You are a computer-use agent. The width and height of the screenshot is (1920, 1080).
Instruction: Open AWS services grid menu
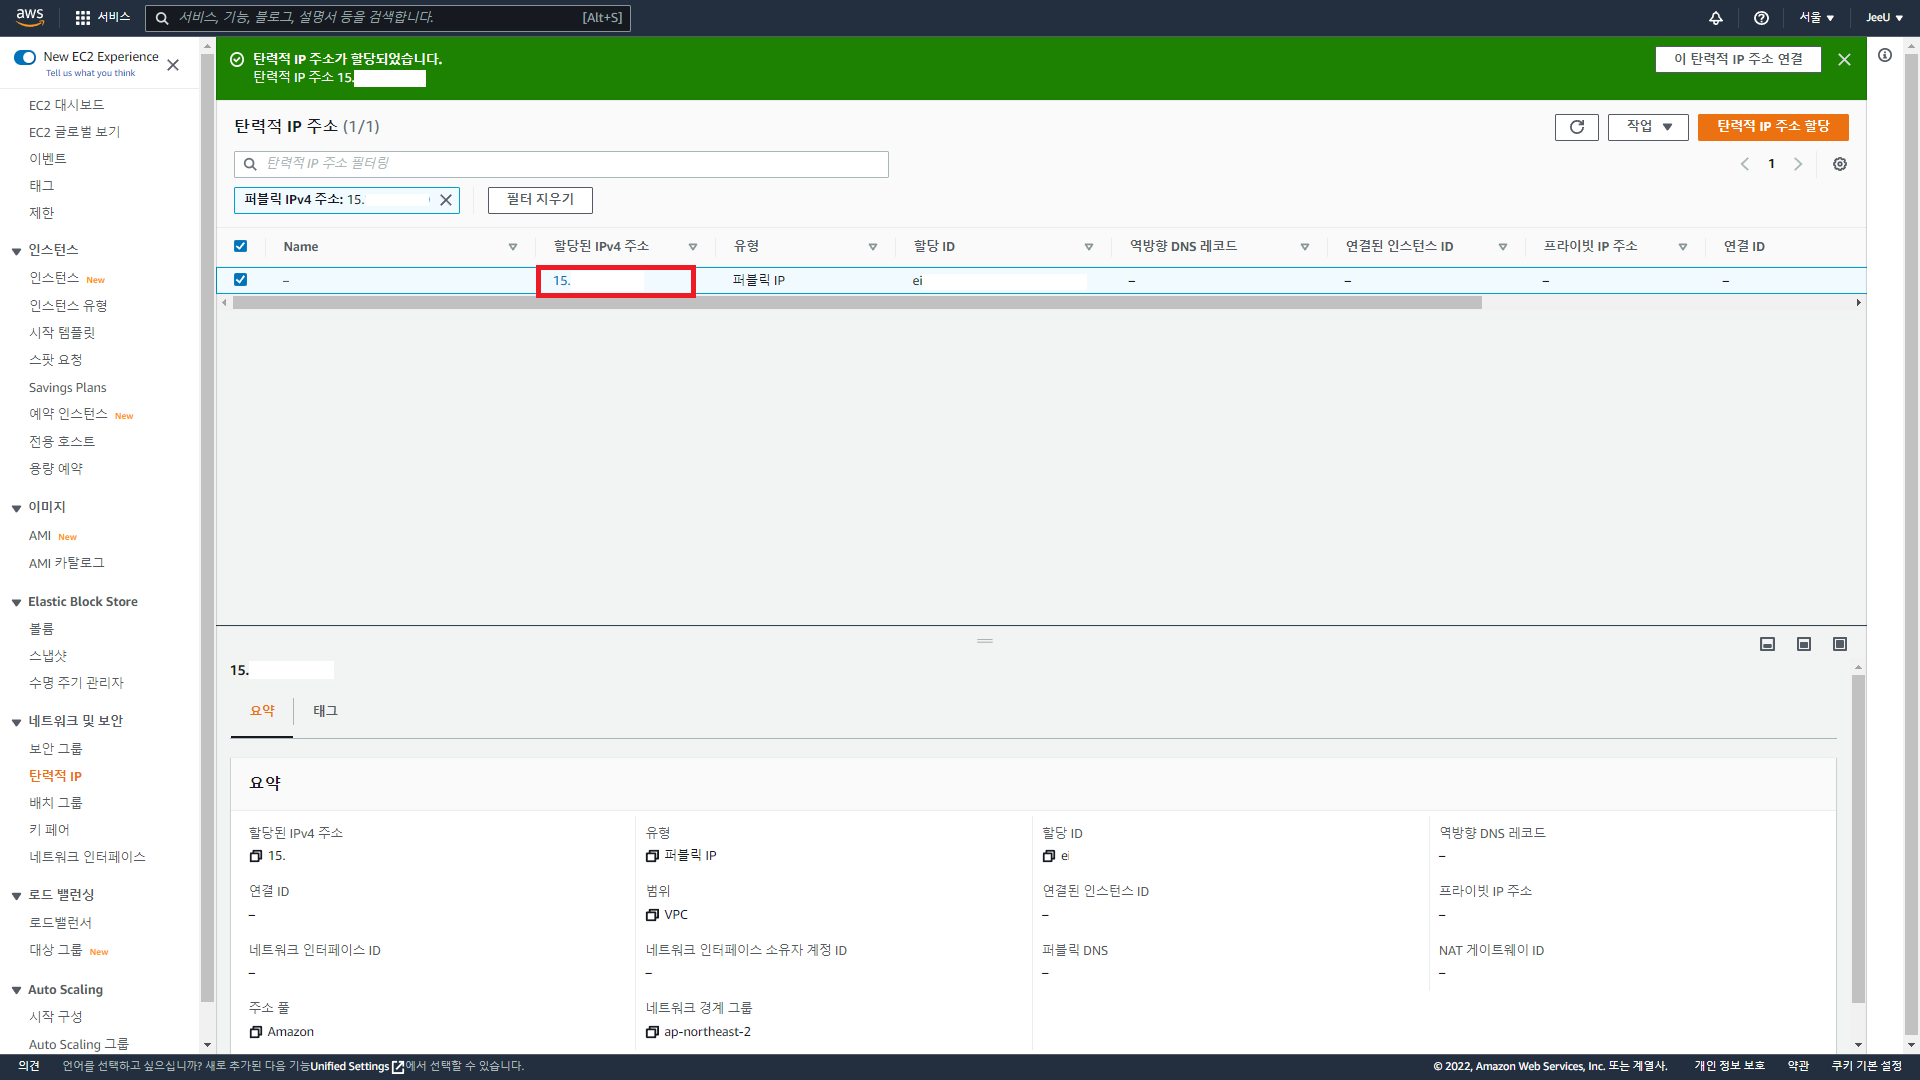83,18
